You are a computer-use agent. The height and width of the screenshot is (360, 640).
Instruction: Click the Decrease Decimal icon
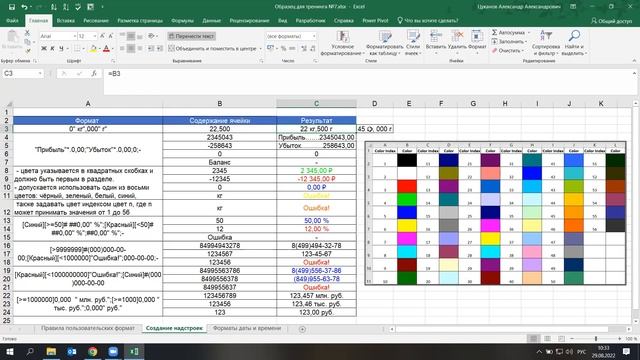313,49
